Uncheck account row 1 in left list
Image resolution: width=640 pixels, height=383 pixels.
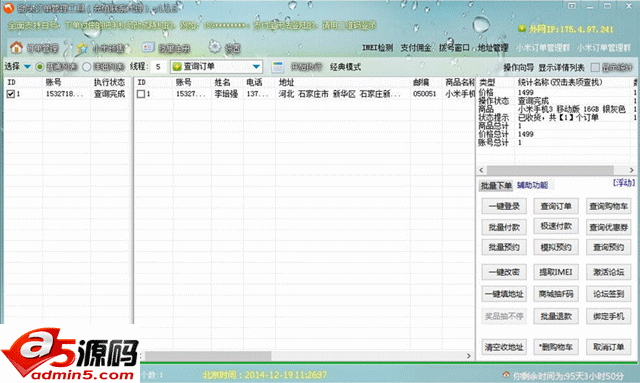point(11,94)
